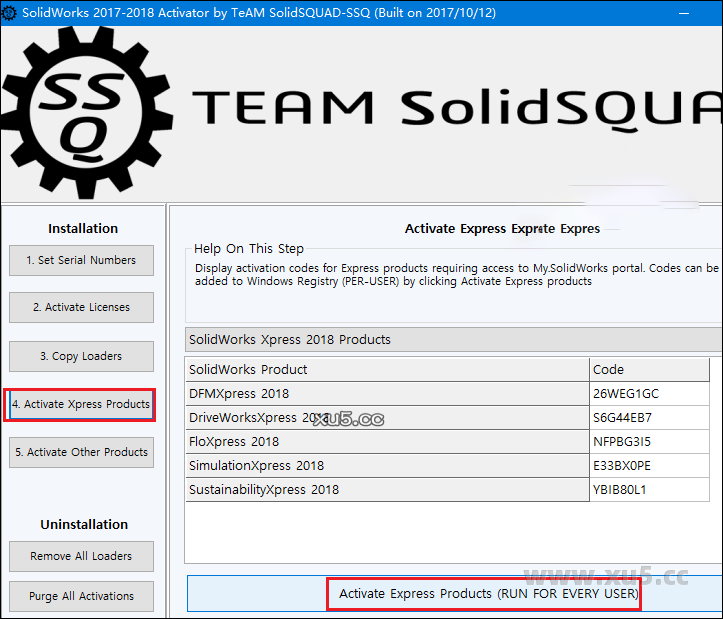Open step 5 Activate Other Products
723x619 pixels.
tap(81, 452)
